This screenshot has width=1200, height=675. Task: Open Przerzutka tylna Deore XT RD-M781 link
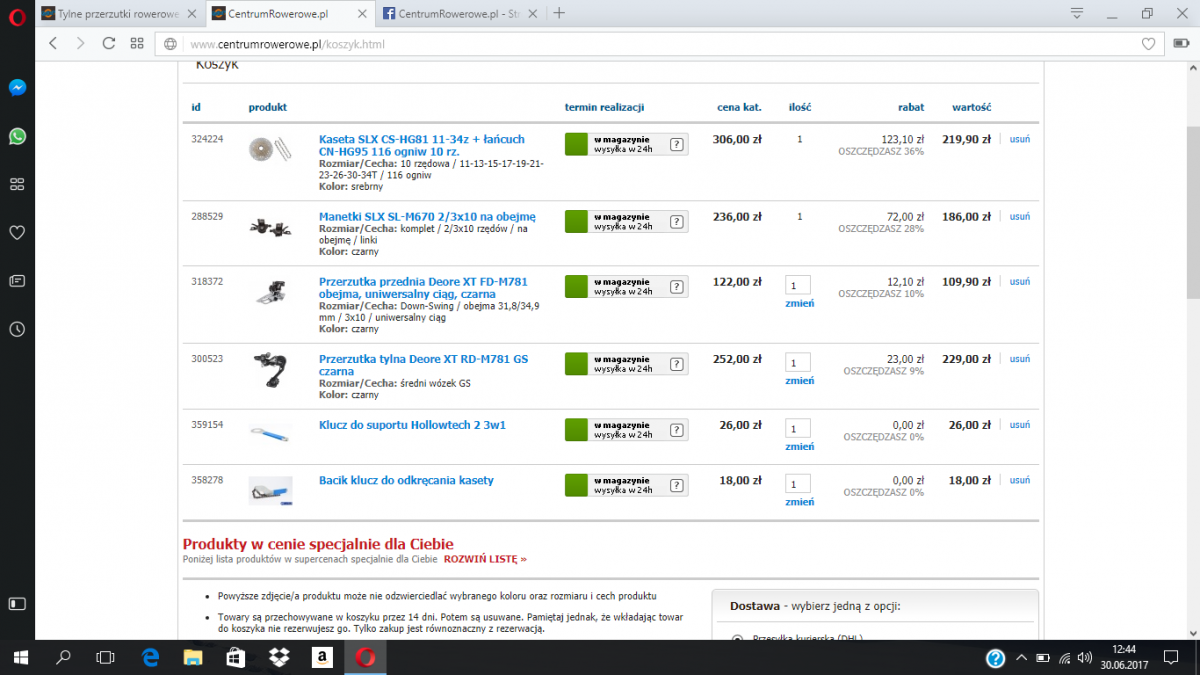pyautogui.click(x=423, y=365)
